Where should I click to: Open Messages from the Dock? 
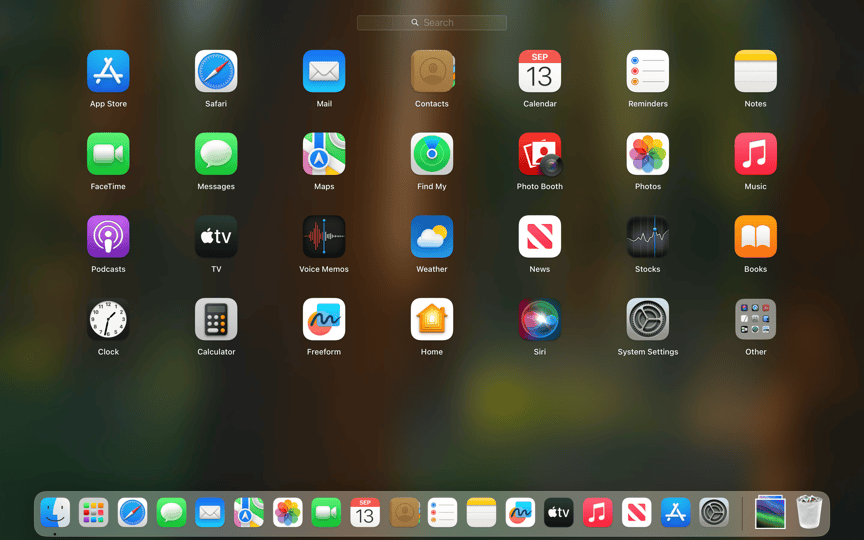pos(171,512)
